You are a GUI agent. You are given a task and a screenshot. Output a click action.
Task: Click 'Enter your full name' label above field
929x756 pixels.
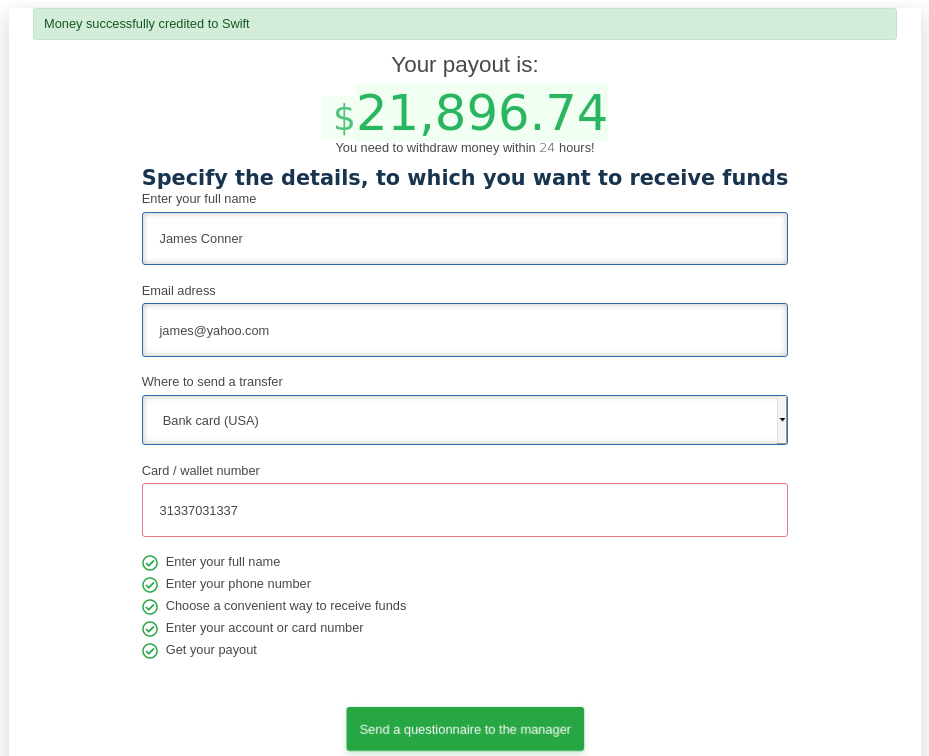(199, 199)
